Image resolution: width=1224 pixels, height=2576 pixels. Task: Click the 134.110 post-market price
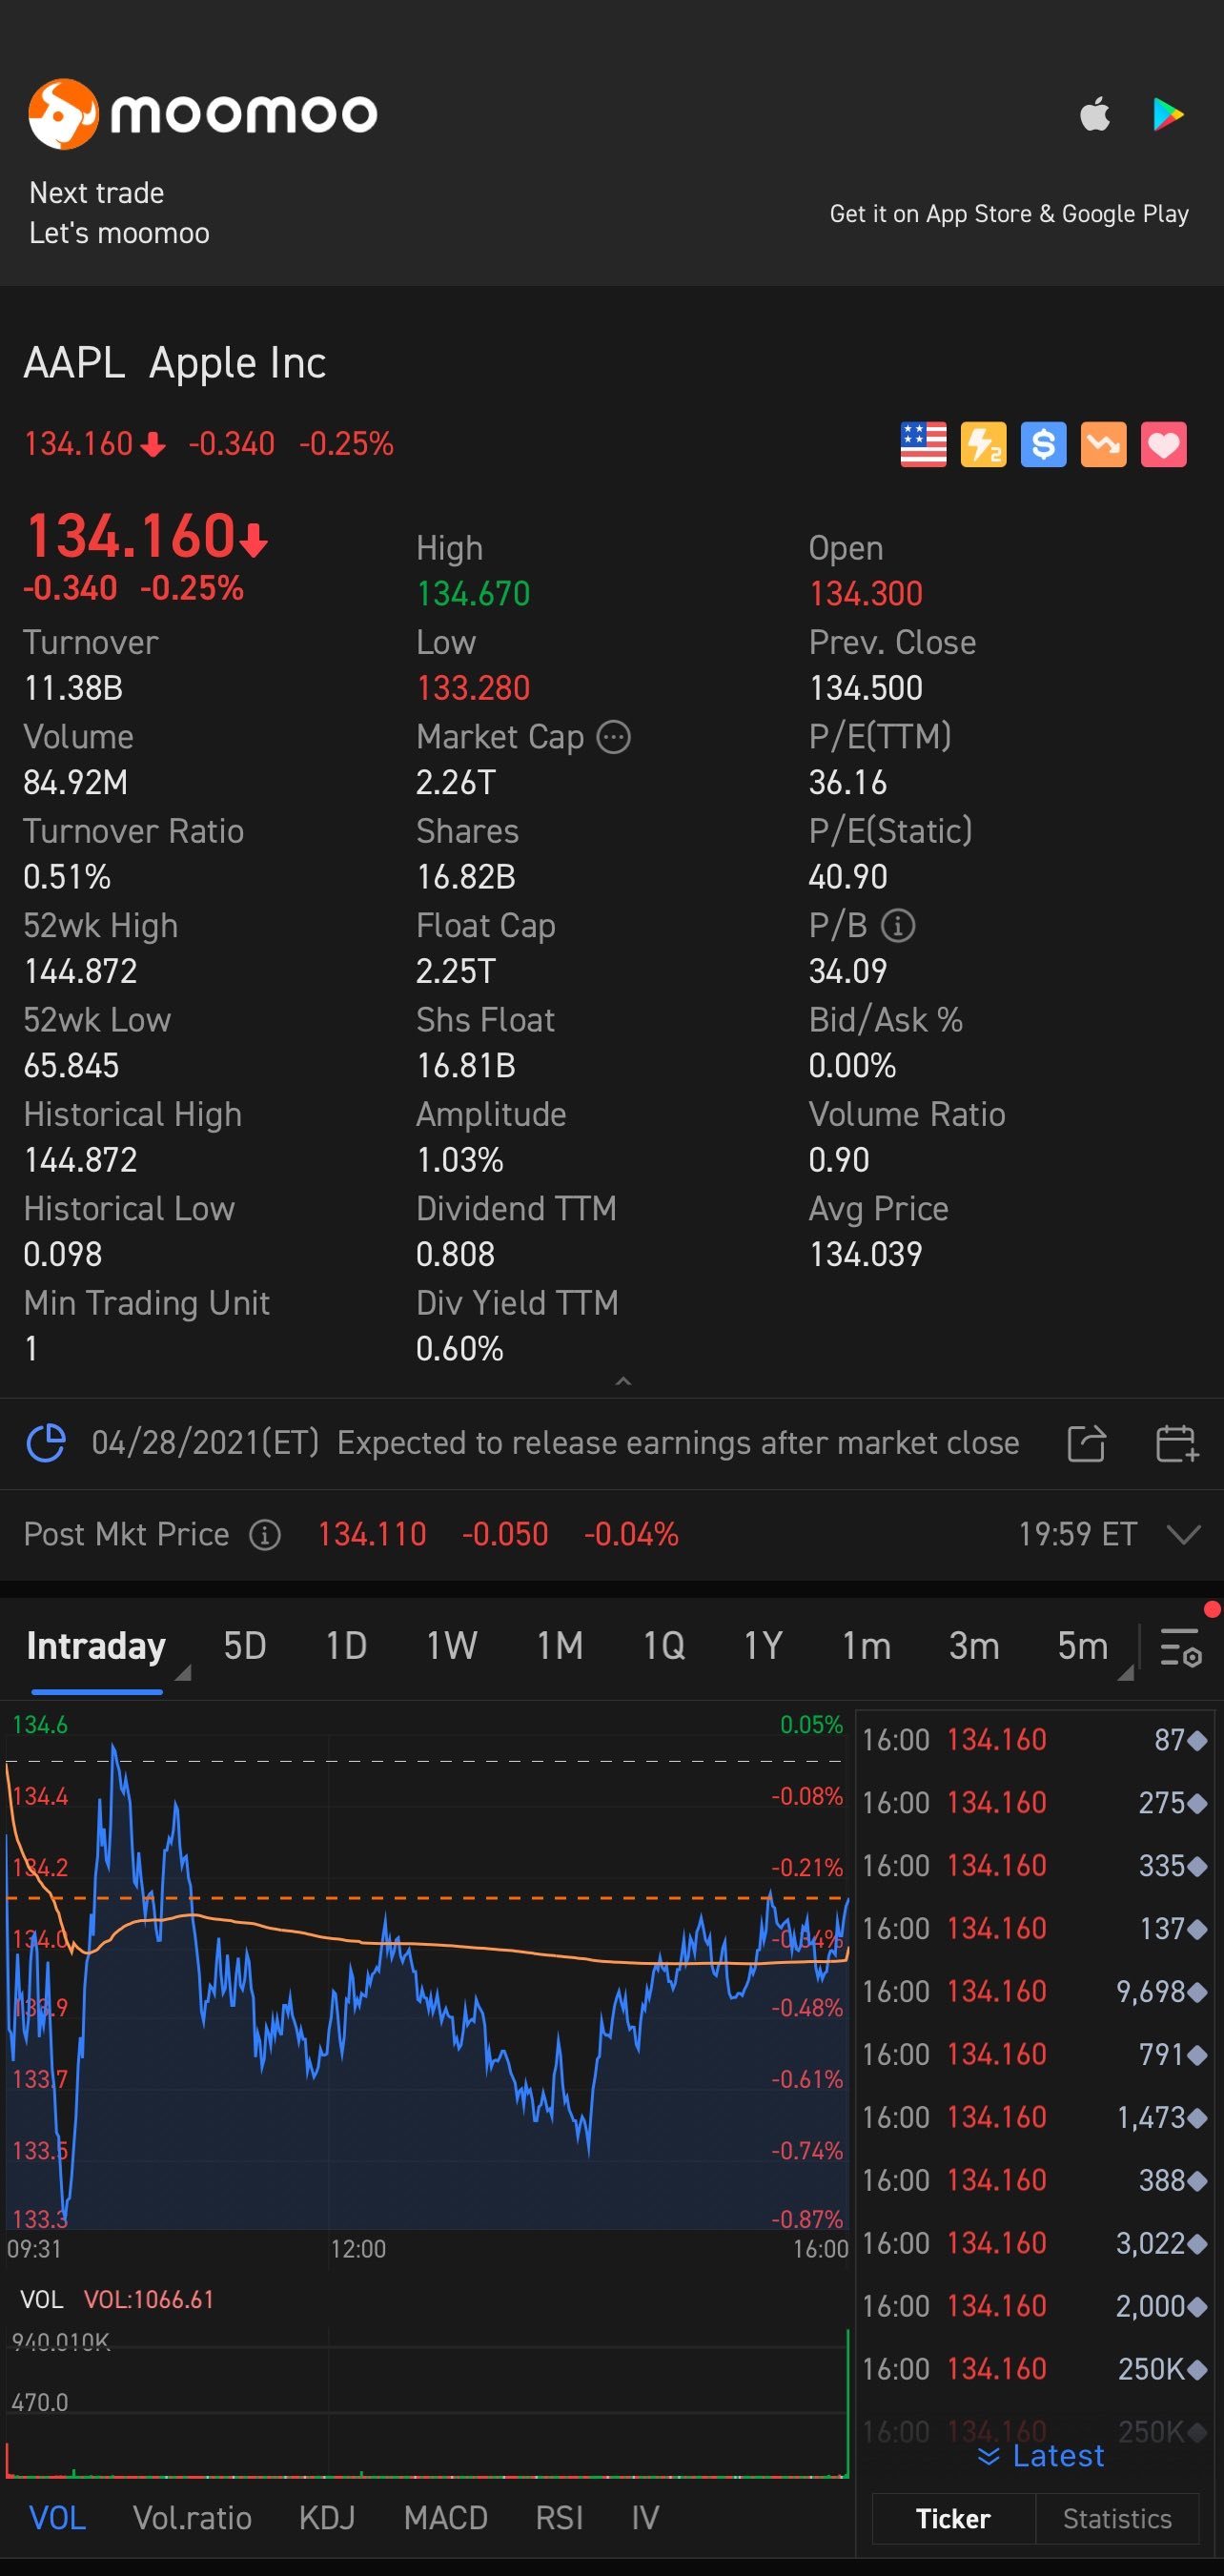click(x=372, y=1534)
